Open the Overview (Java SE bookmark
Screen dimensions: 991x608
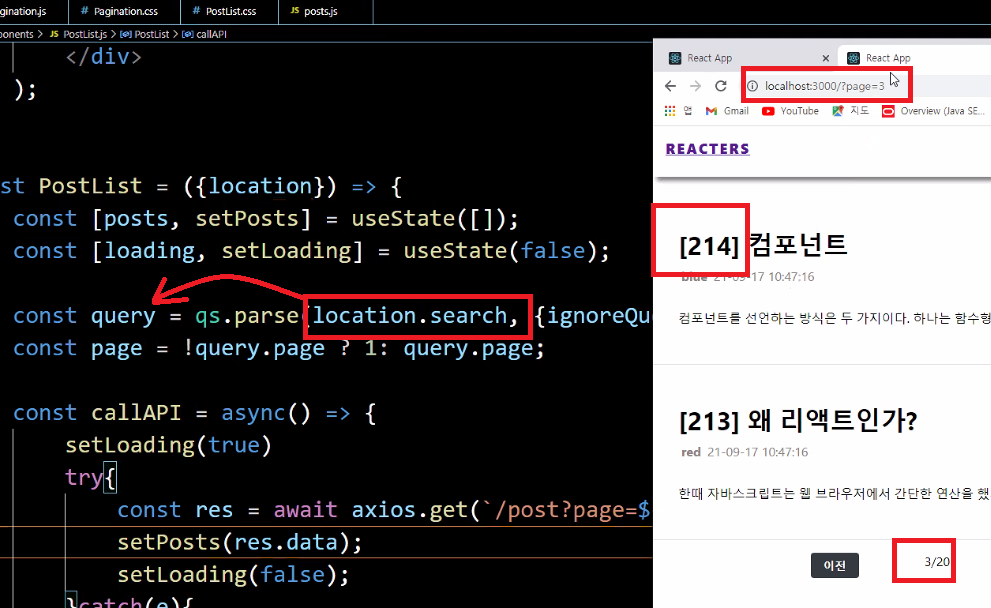(933, 111)
